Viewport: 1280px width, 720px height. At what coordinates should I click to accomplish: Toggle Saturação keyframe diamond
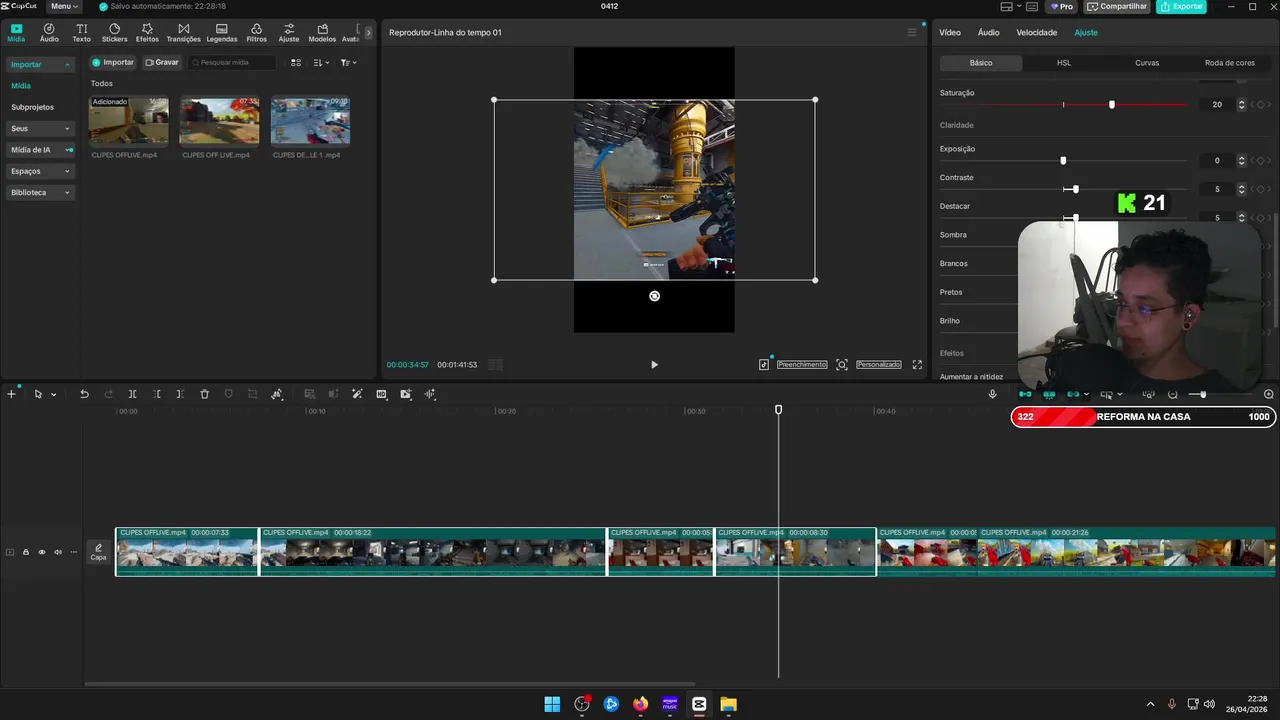pos(1262,104)
